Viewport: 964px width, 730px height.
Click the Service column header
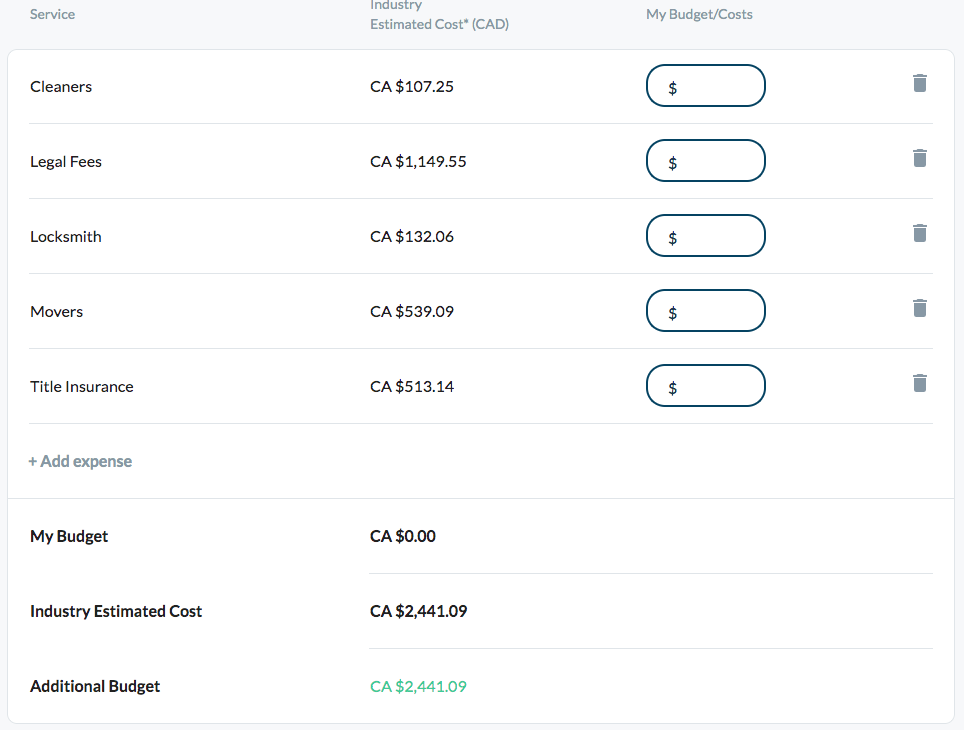click(x=52, y=14)
